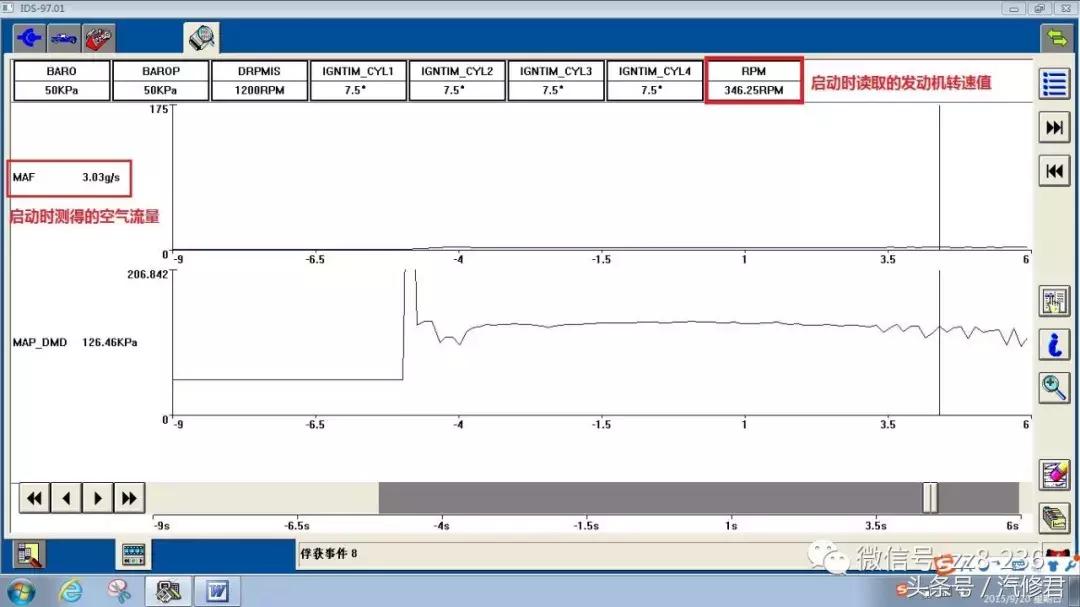
Task: Step forward one frame
Action: pos(98,497)
